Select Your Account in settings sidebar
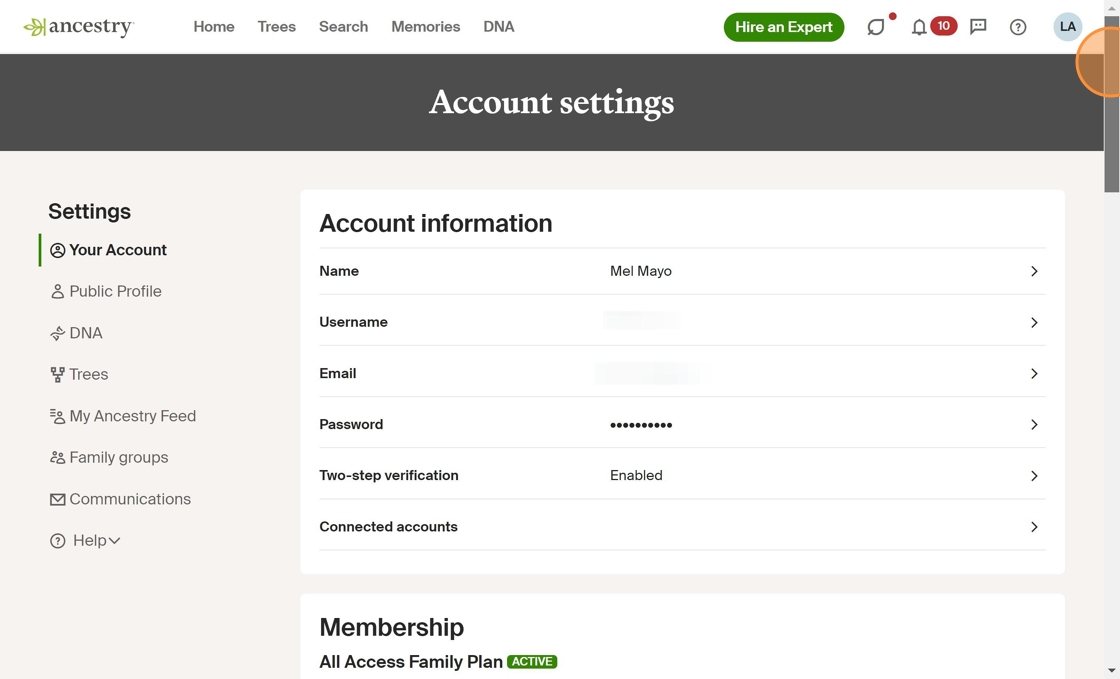 point(118,250)
